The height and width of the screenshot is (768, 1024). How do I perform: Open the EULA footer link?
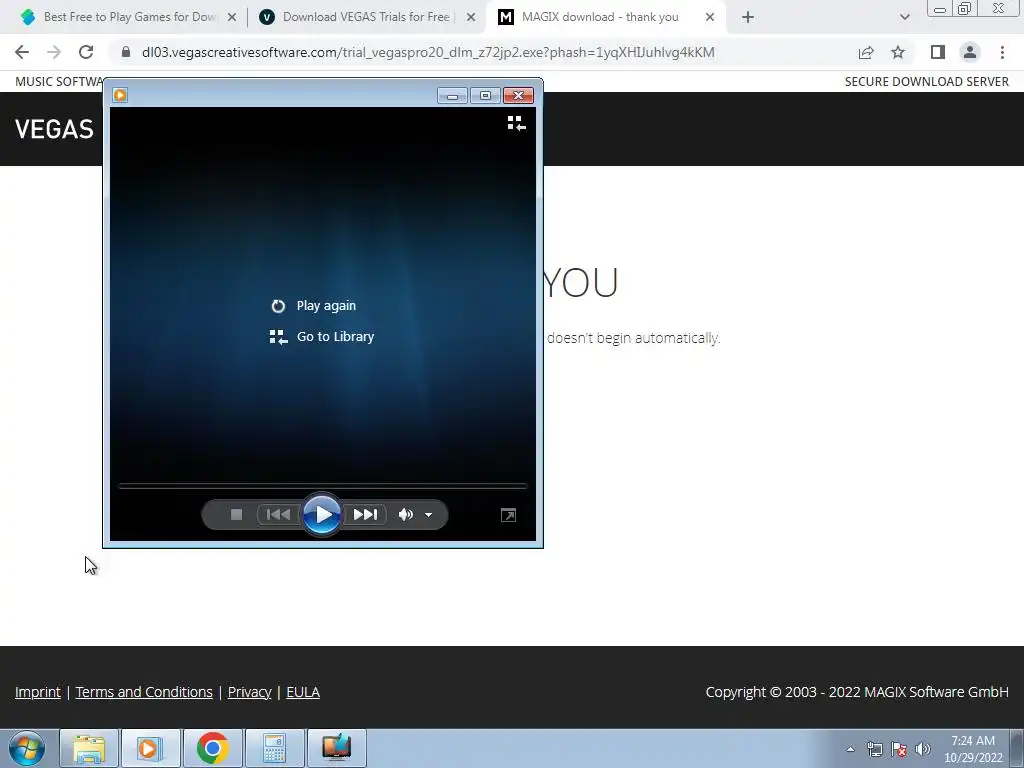[x=303, y=692]
